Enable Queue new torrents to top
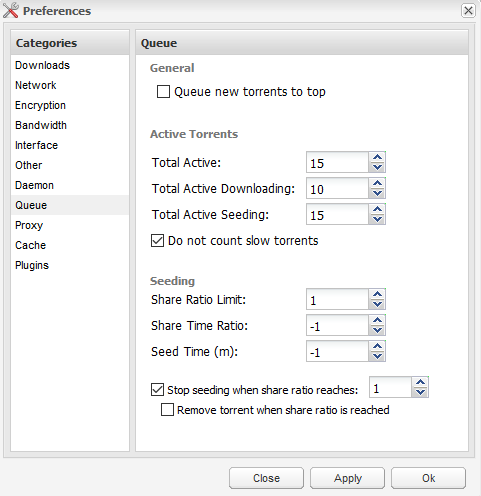 coord(163,91)
